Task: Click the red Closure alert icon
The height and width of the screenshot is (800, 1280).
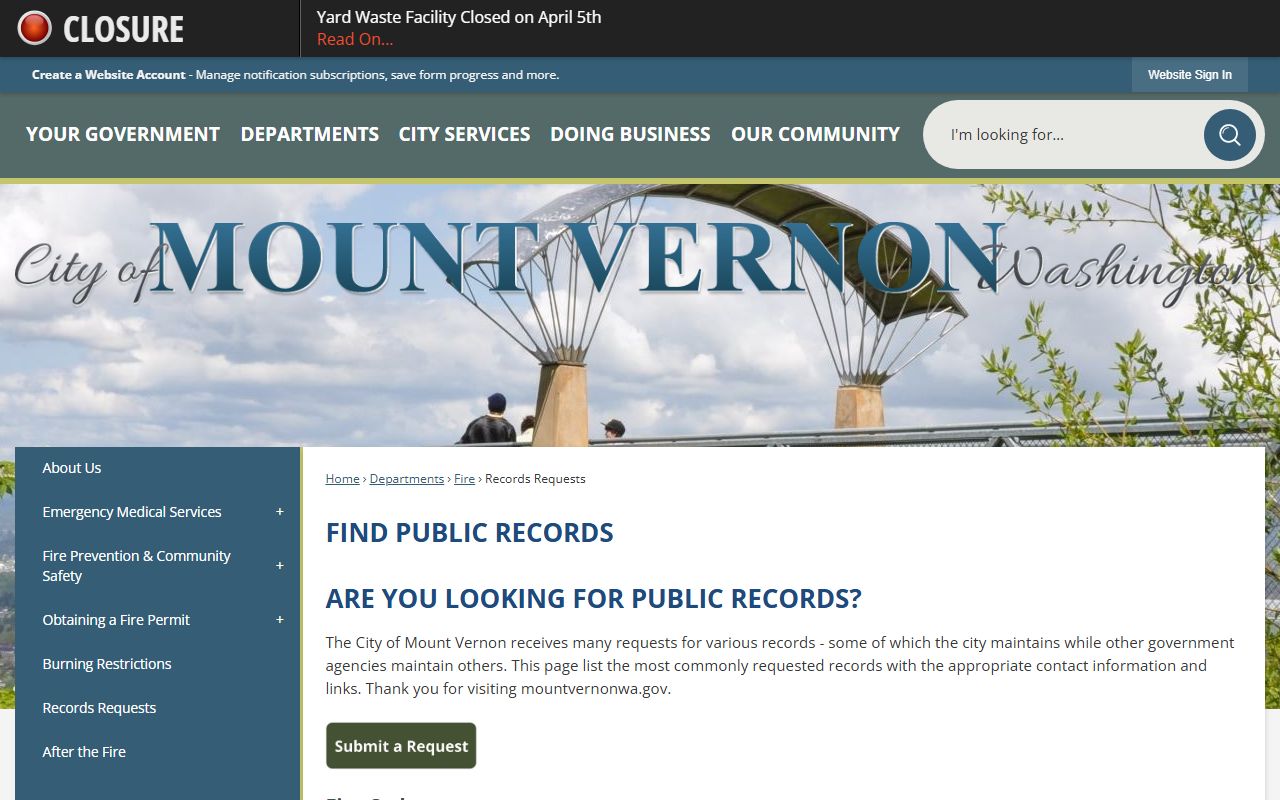Action: [x=35, y=28]
